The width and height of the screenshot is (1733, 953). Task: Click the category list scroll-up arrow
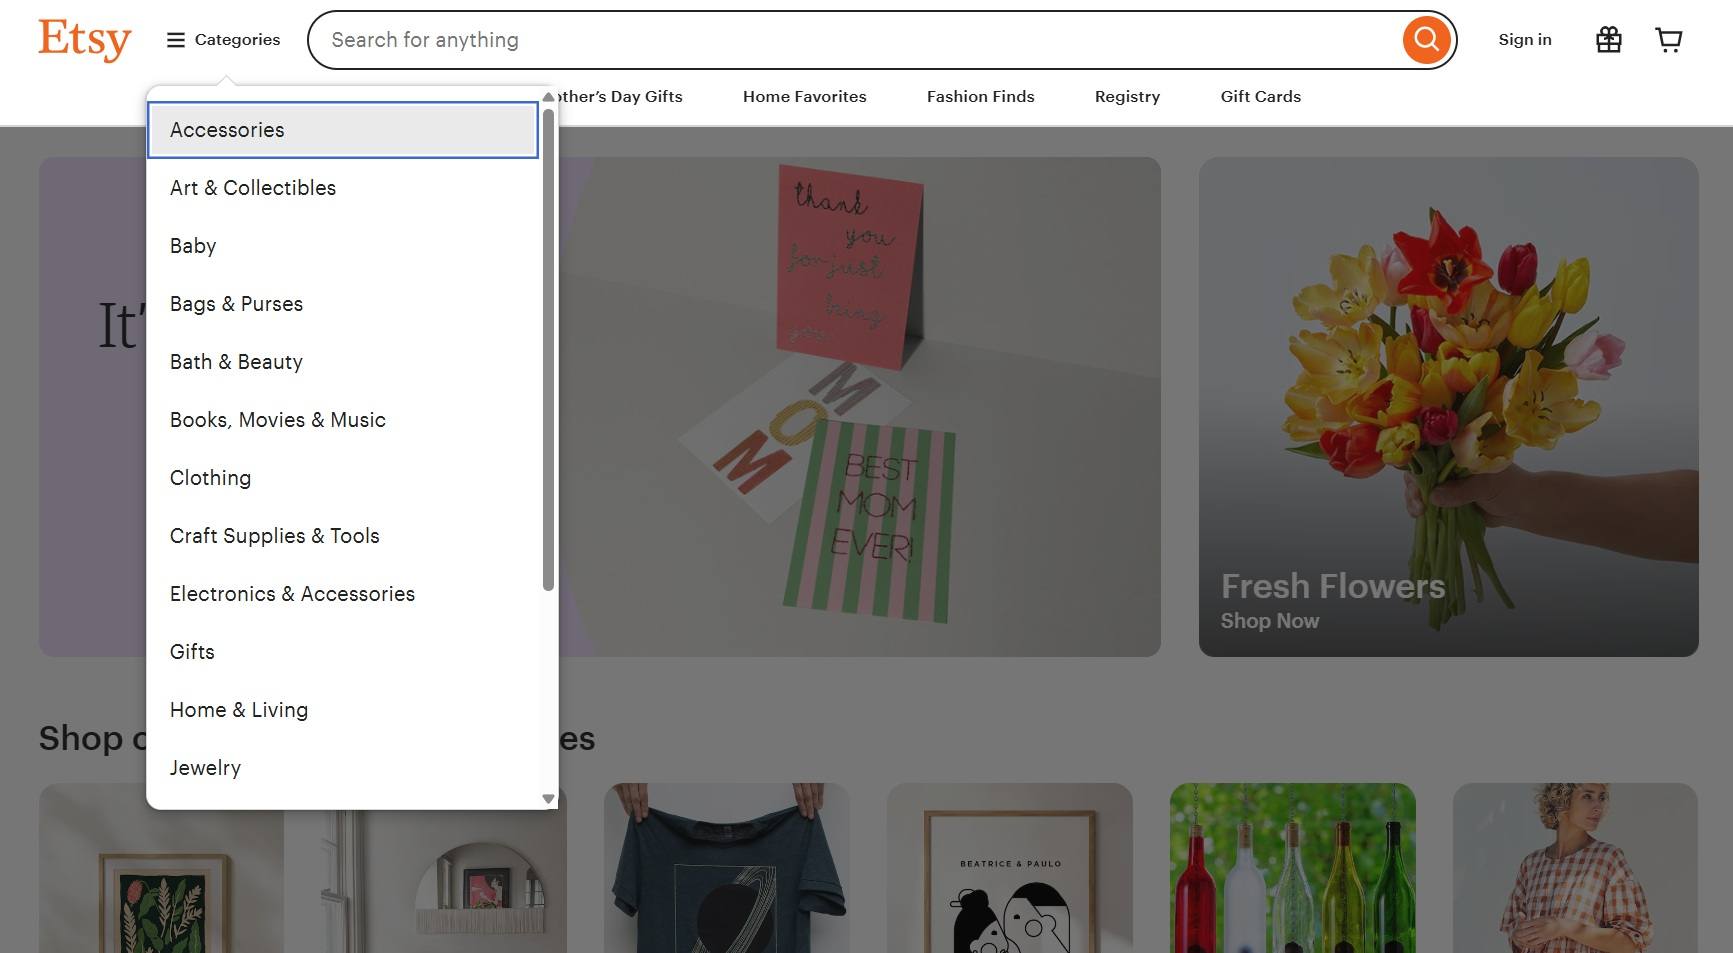(x=548, y=97)
